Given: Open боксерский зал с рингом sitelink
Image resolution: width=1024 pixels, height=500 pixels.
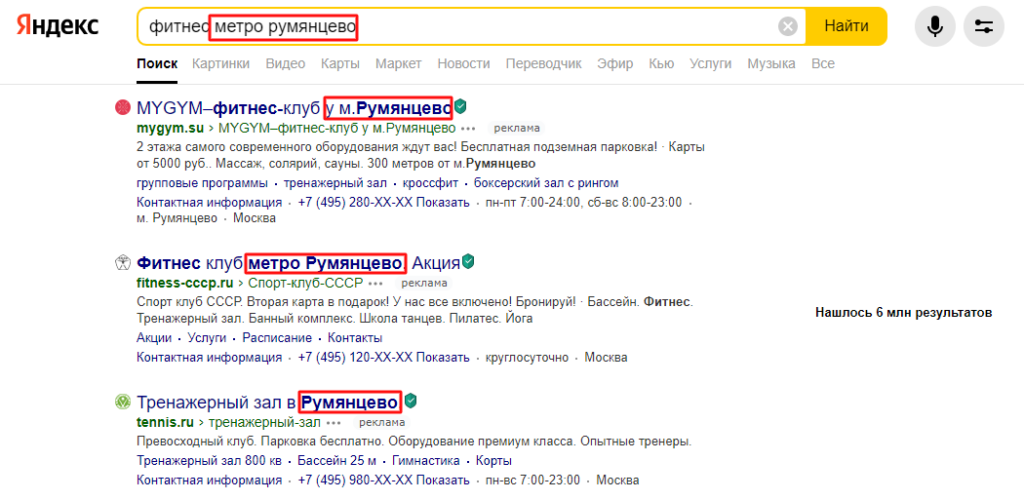Looking at the screenshot, I should tap(546, 183).
